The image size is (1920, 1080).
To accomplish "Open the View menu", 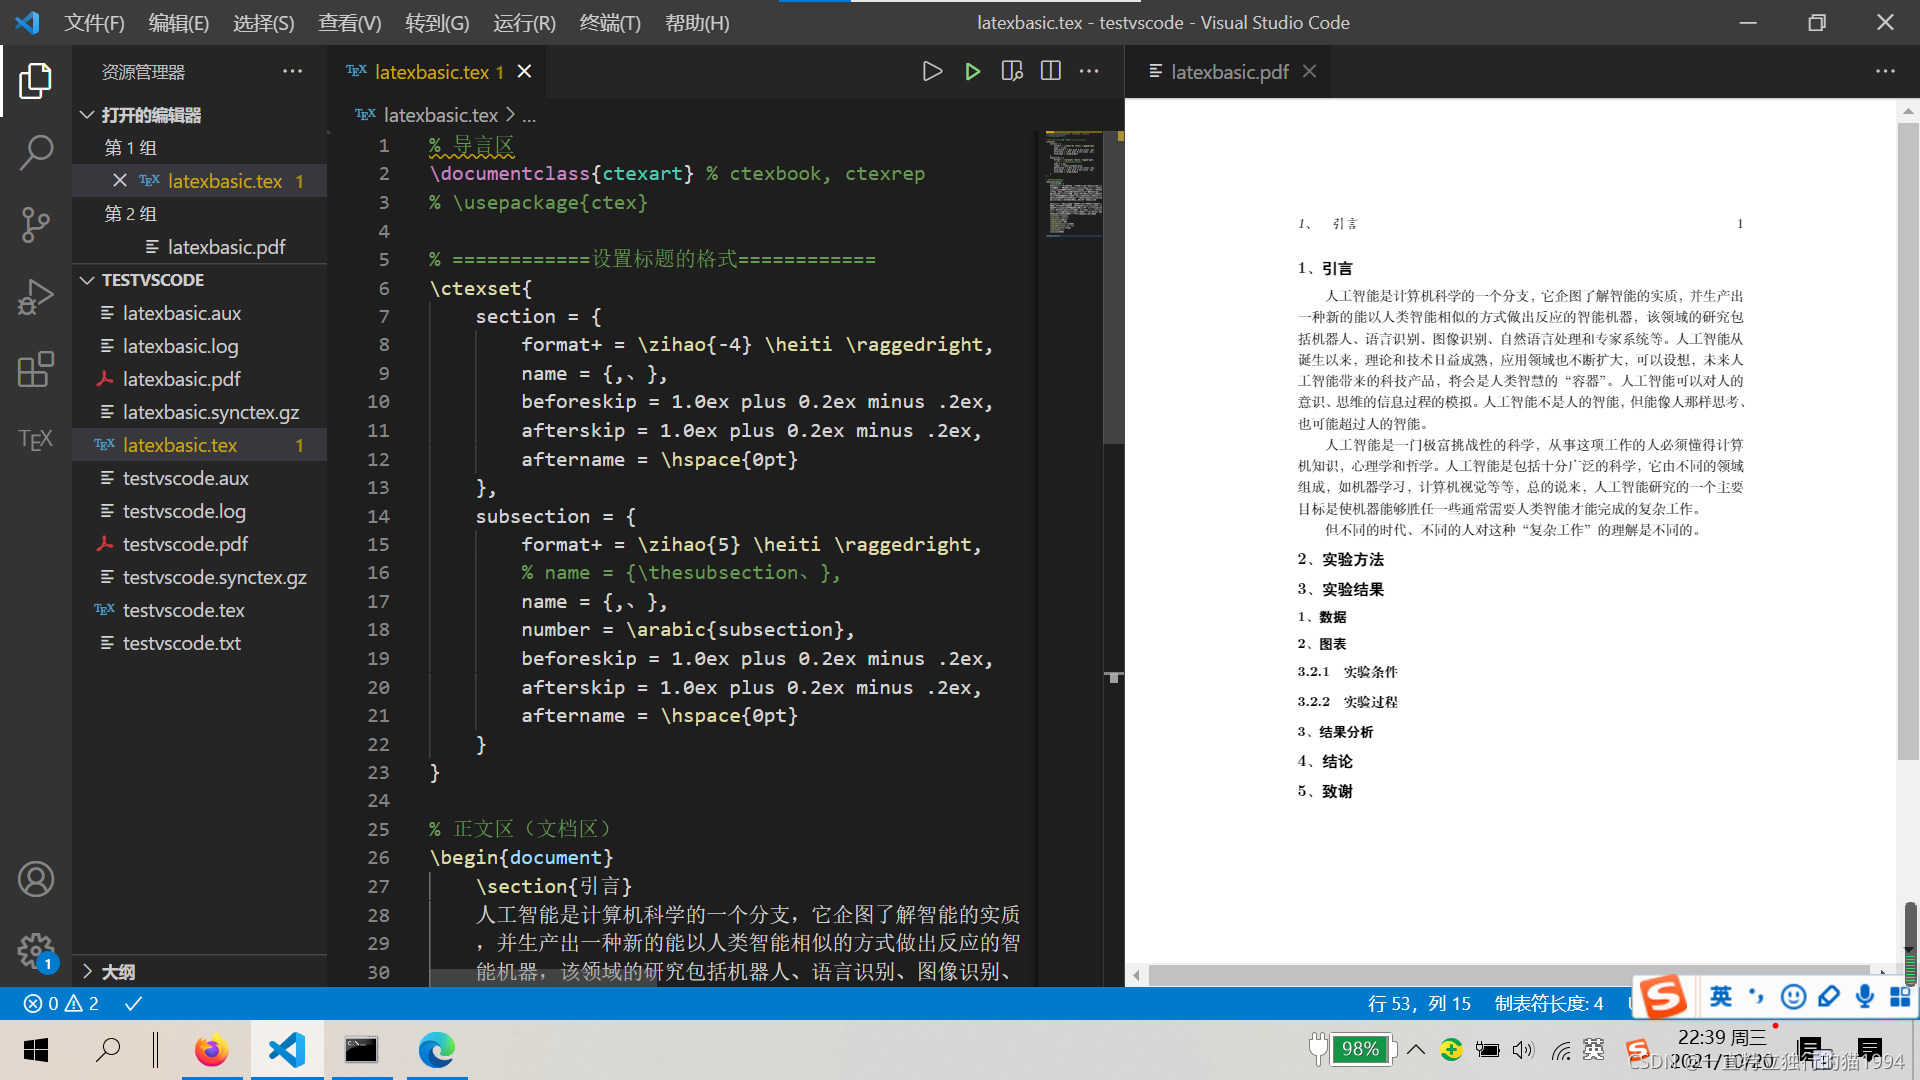I will point(349,22).
